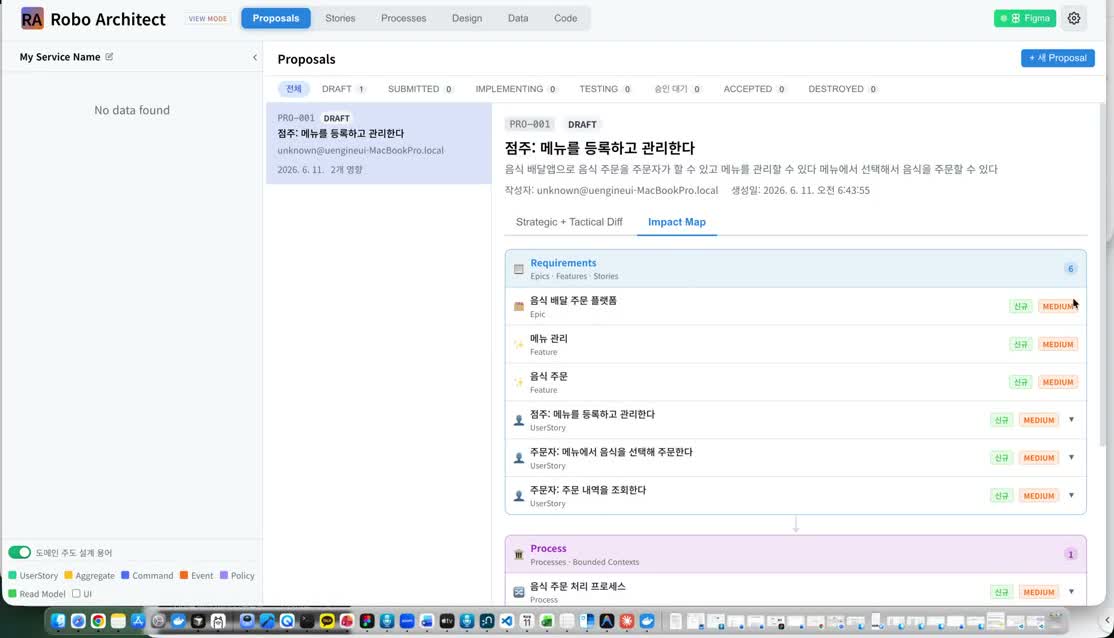Enable the UI legend checkbox
Viewport: 1114px width, 638px height.
pyautogui.click(x=76, y=593)
